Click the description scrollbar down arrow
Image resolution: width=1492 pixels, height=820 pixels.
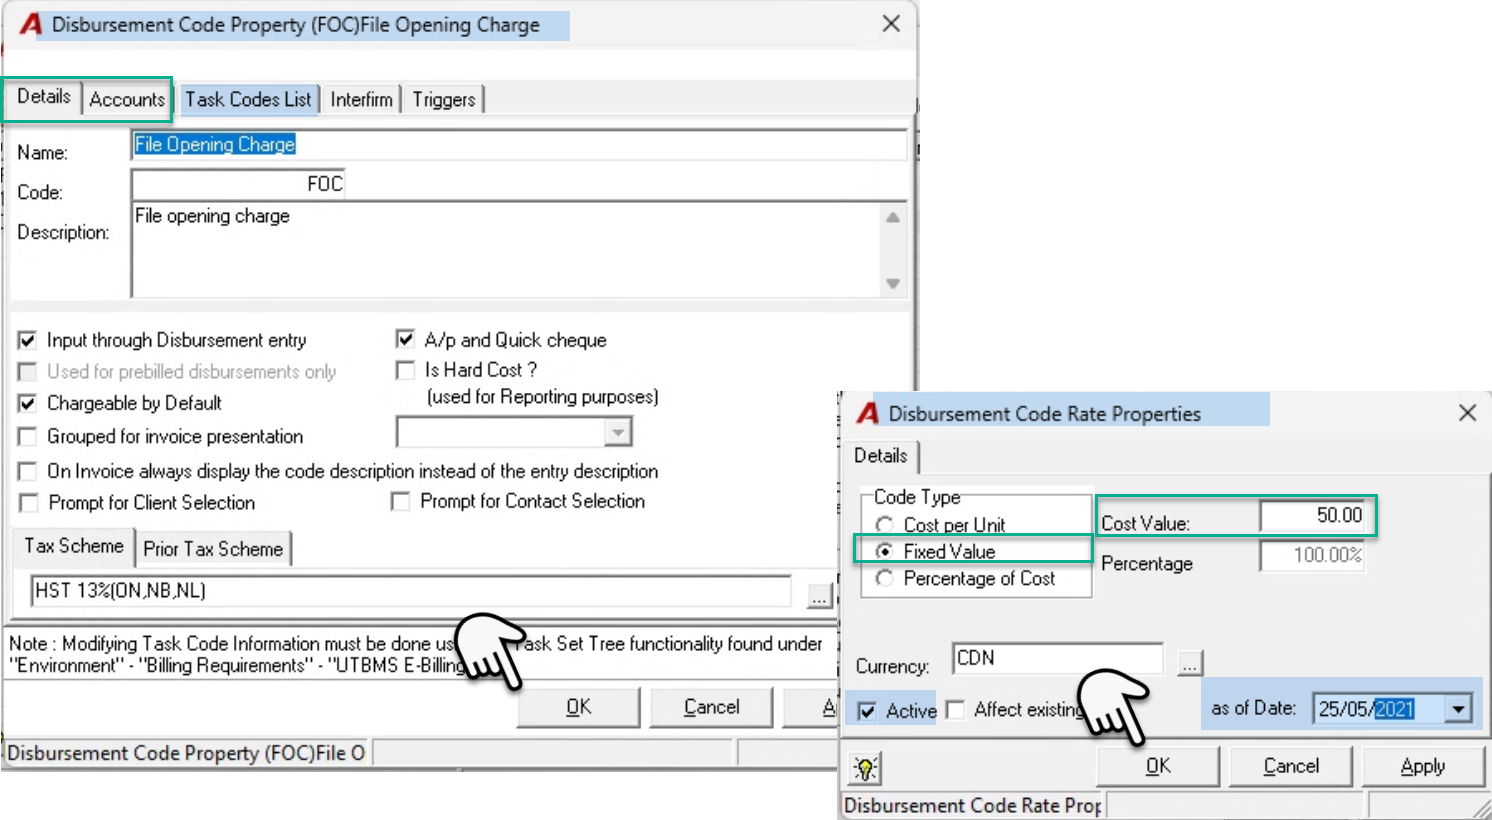(x=893, y=284)
